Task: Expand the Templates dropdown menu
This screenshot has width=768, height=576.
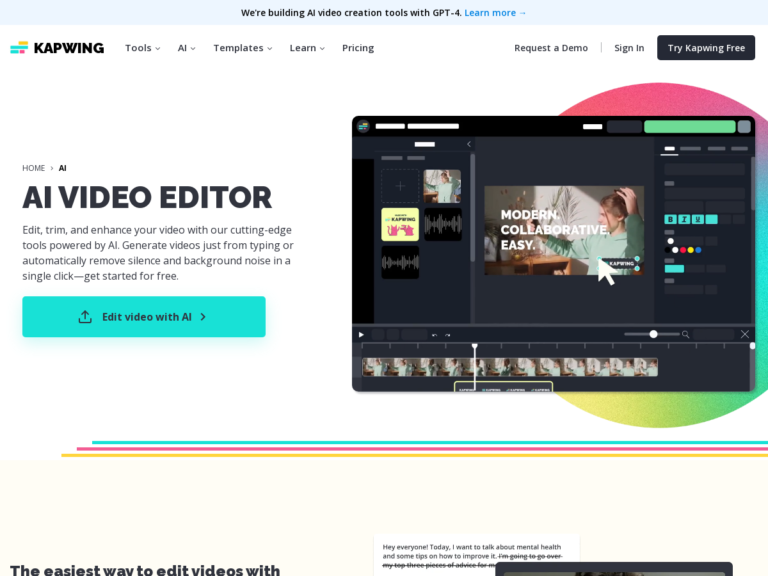Action: (243, 48)
